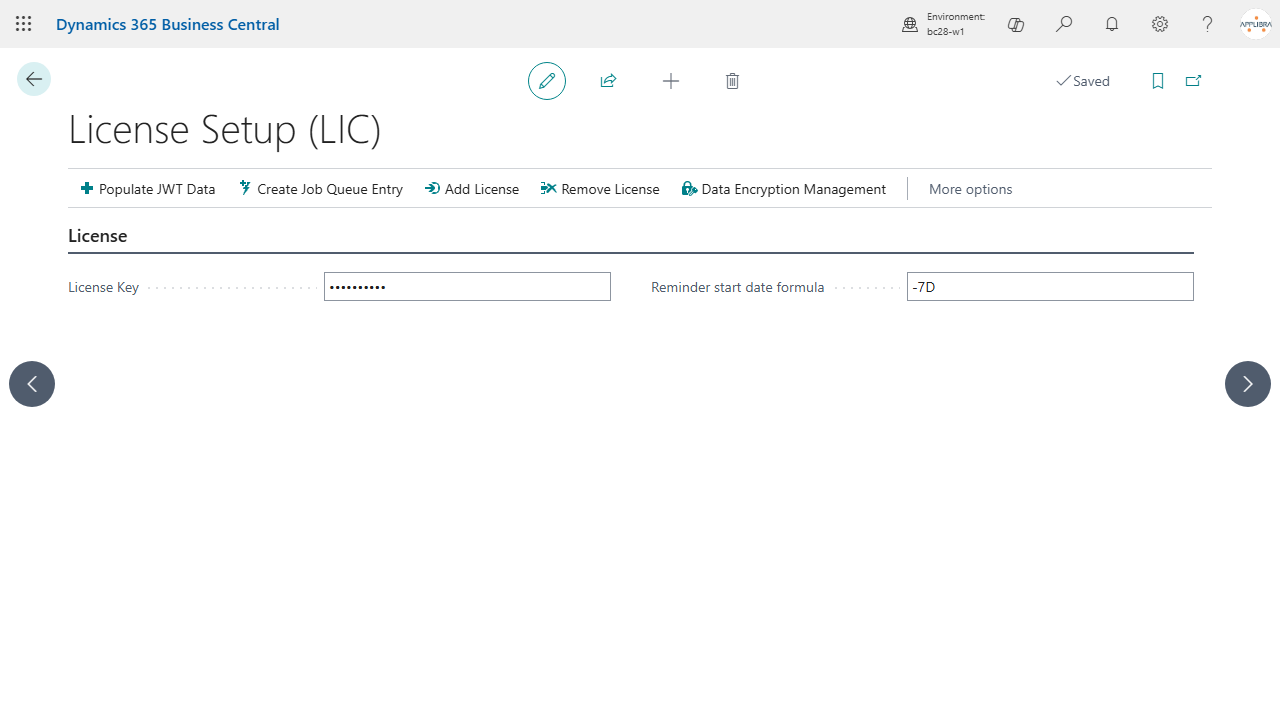Click the Reminder start date formula label

point(738,287)
